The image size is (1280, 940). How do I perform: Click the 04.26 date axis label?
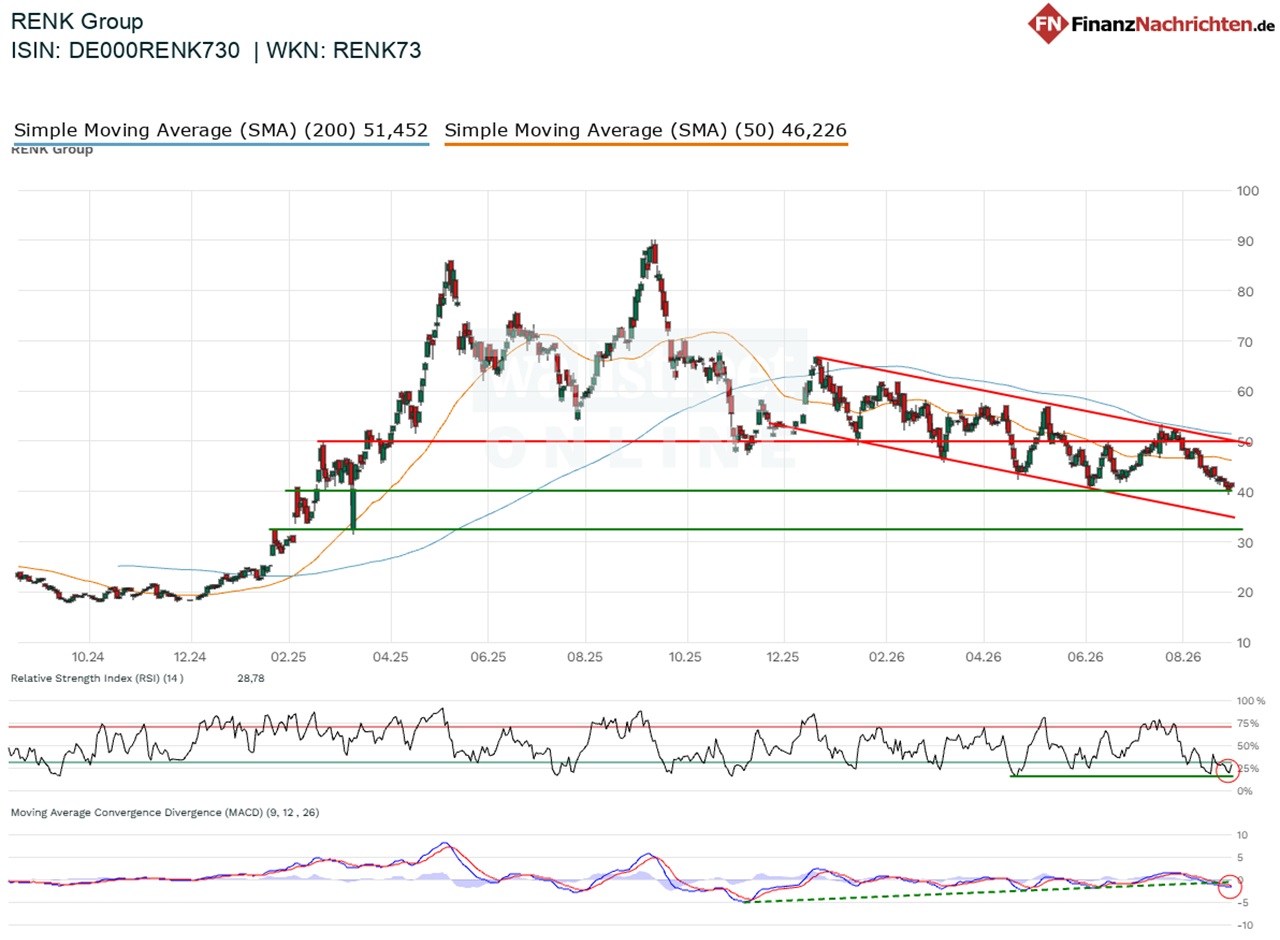click(x=984, y=657)
